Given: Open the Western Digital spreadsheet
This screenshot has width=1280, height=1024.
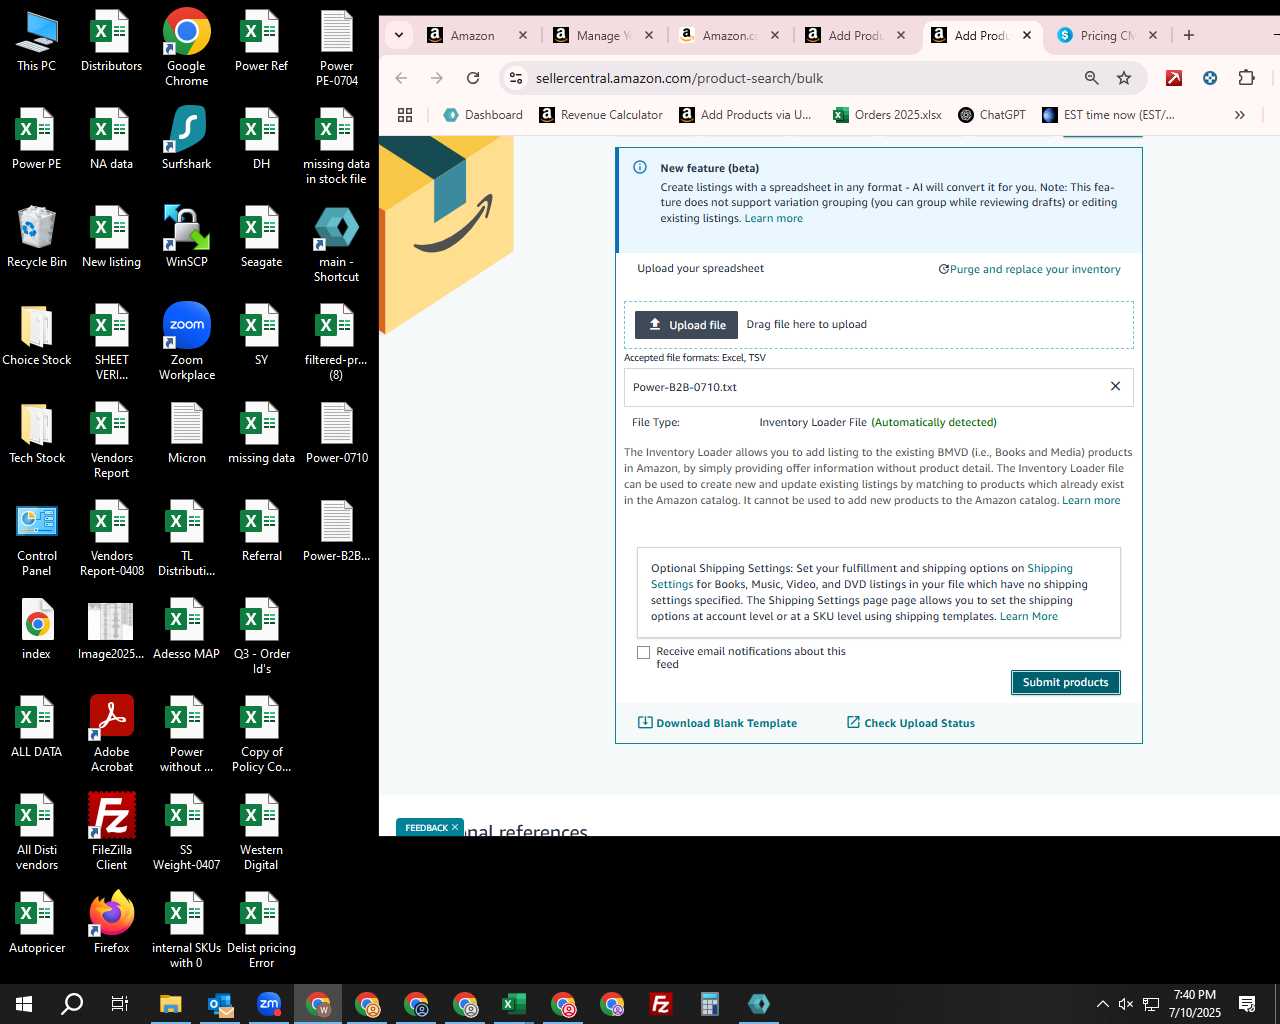Looking at the screenshot, I should (261, 832).
